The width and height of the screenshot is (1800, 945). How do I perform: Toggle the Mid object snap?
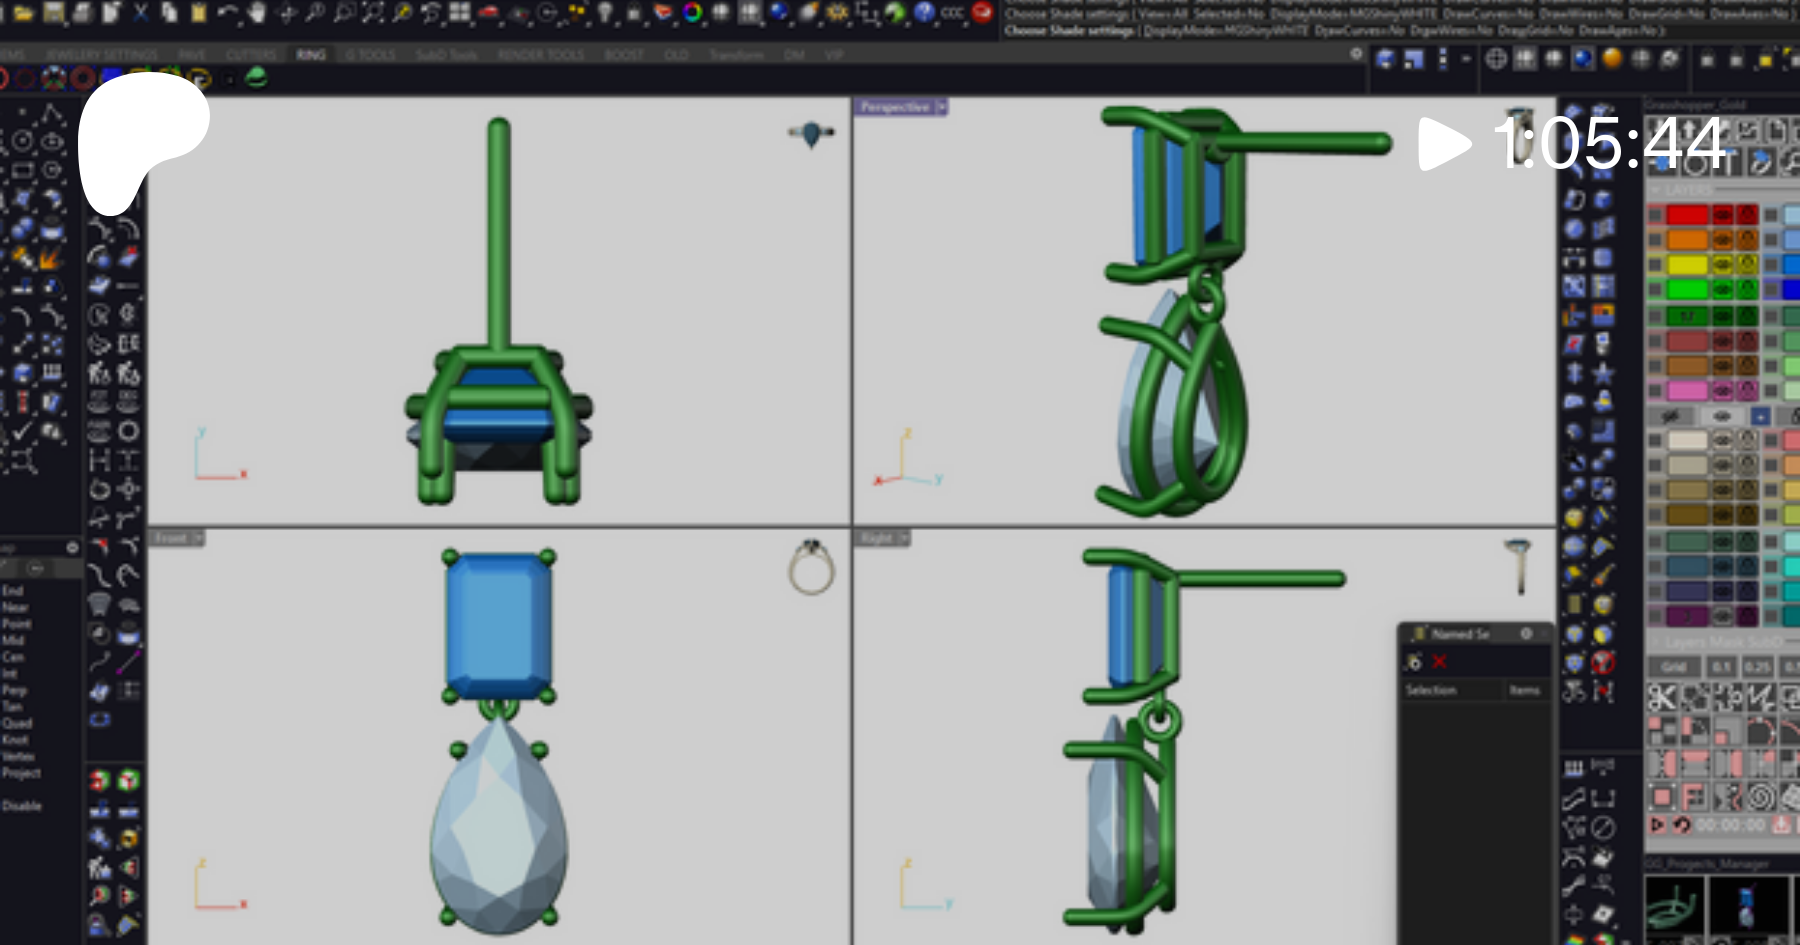coord(12,640)
